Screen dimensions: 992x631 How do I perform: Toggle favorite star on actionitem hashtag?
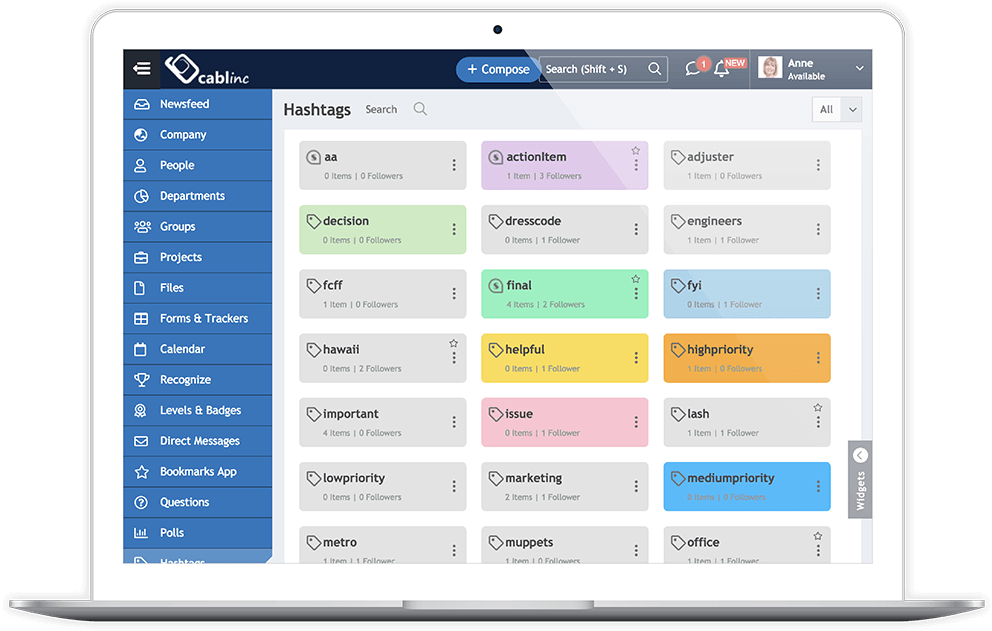coord(635,151)
